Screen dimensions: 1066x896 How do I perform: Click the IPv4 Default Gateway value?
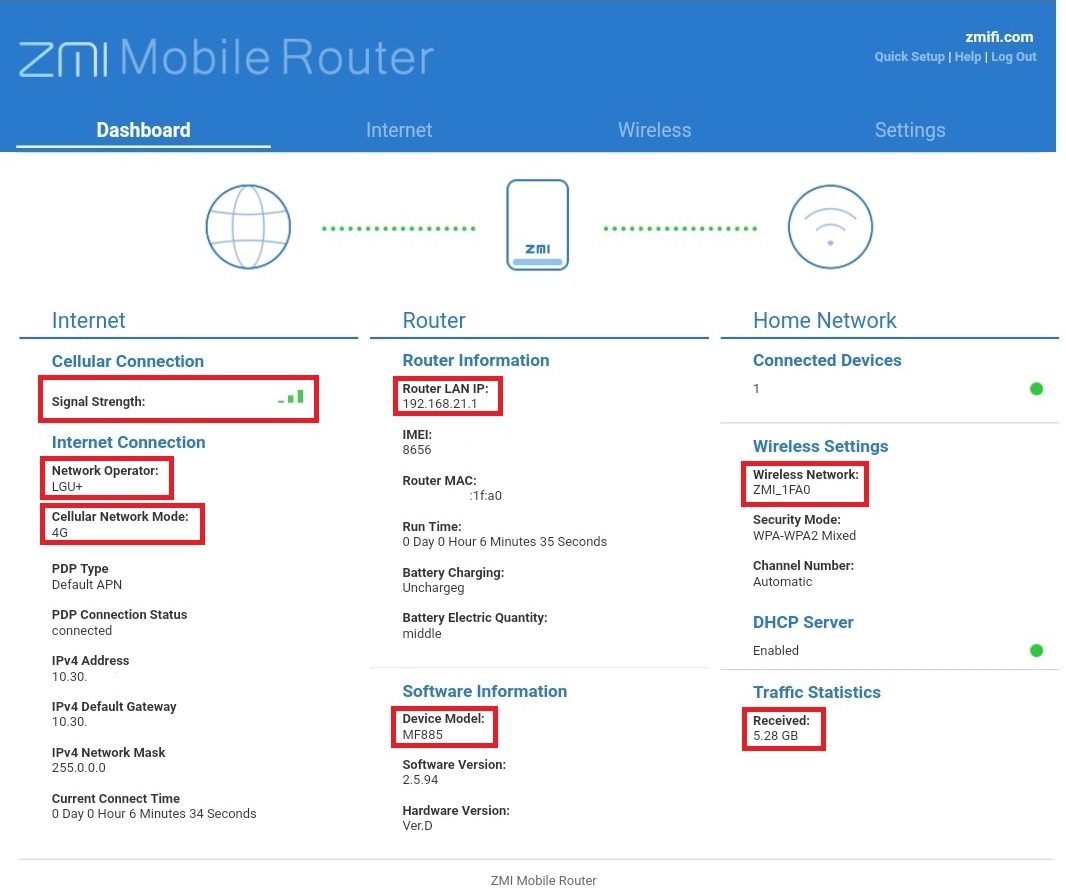pos(69,722)
